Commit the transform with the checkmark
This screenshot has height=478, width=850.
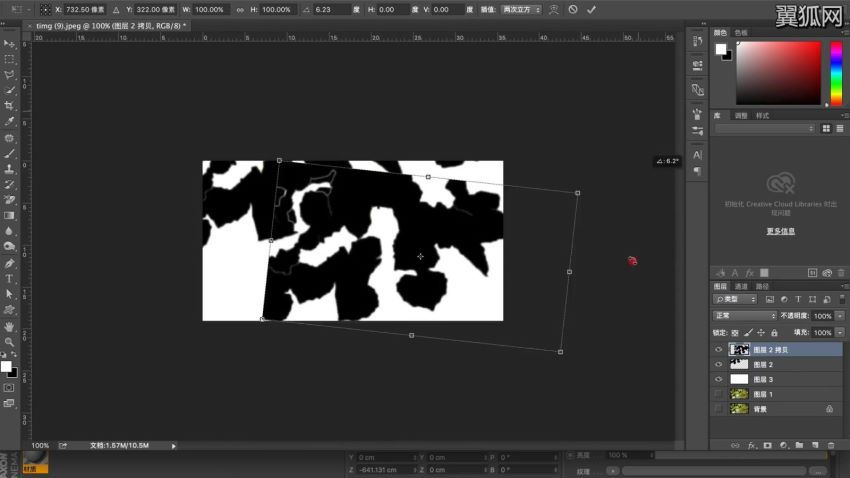592,9
